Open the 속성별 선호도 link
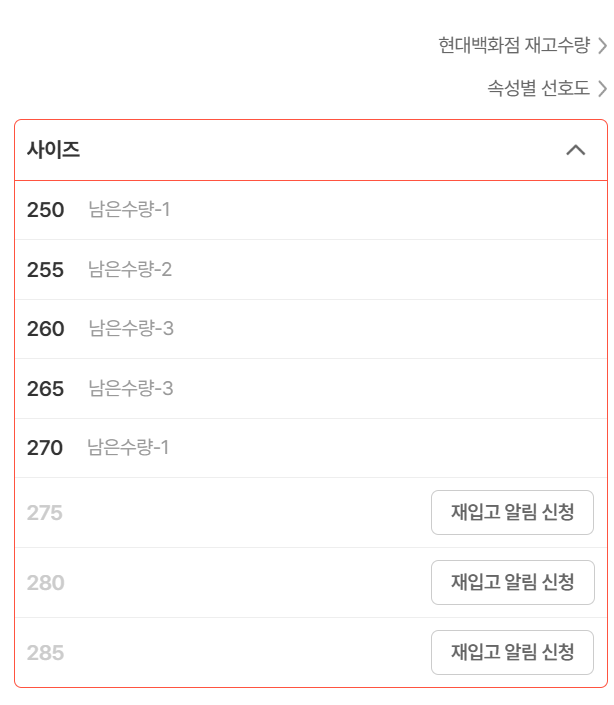 (538, 89)
